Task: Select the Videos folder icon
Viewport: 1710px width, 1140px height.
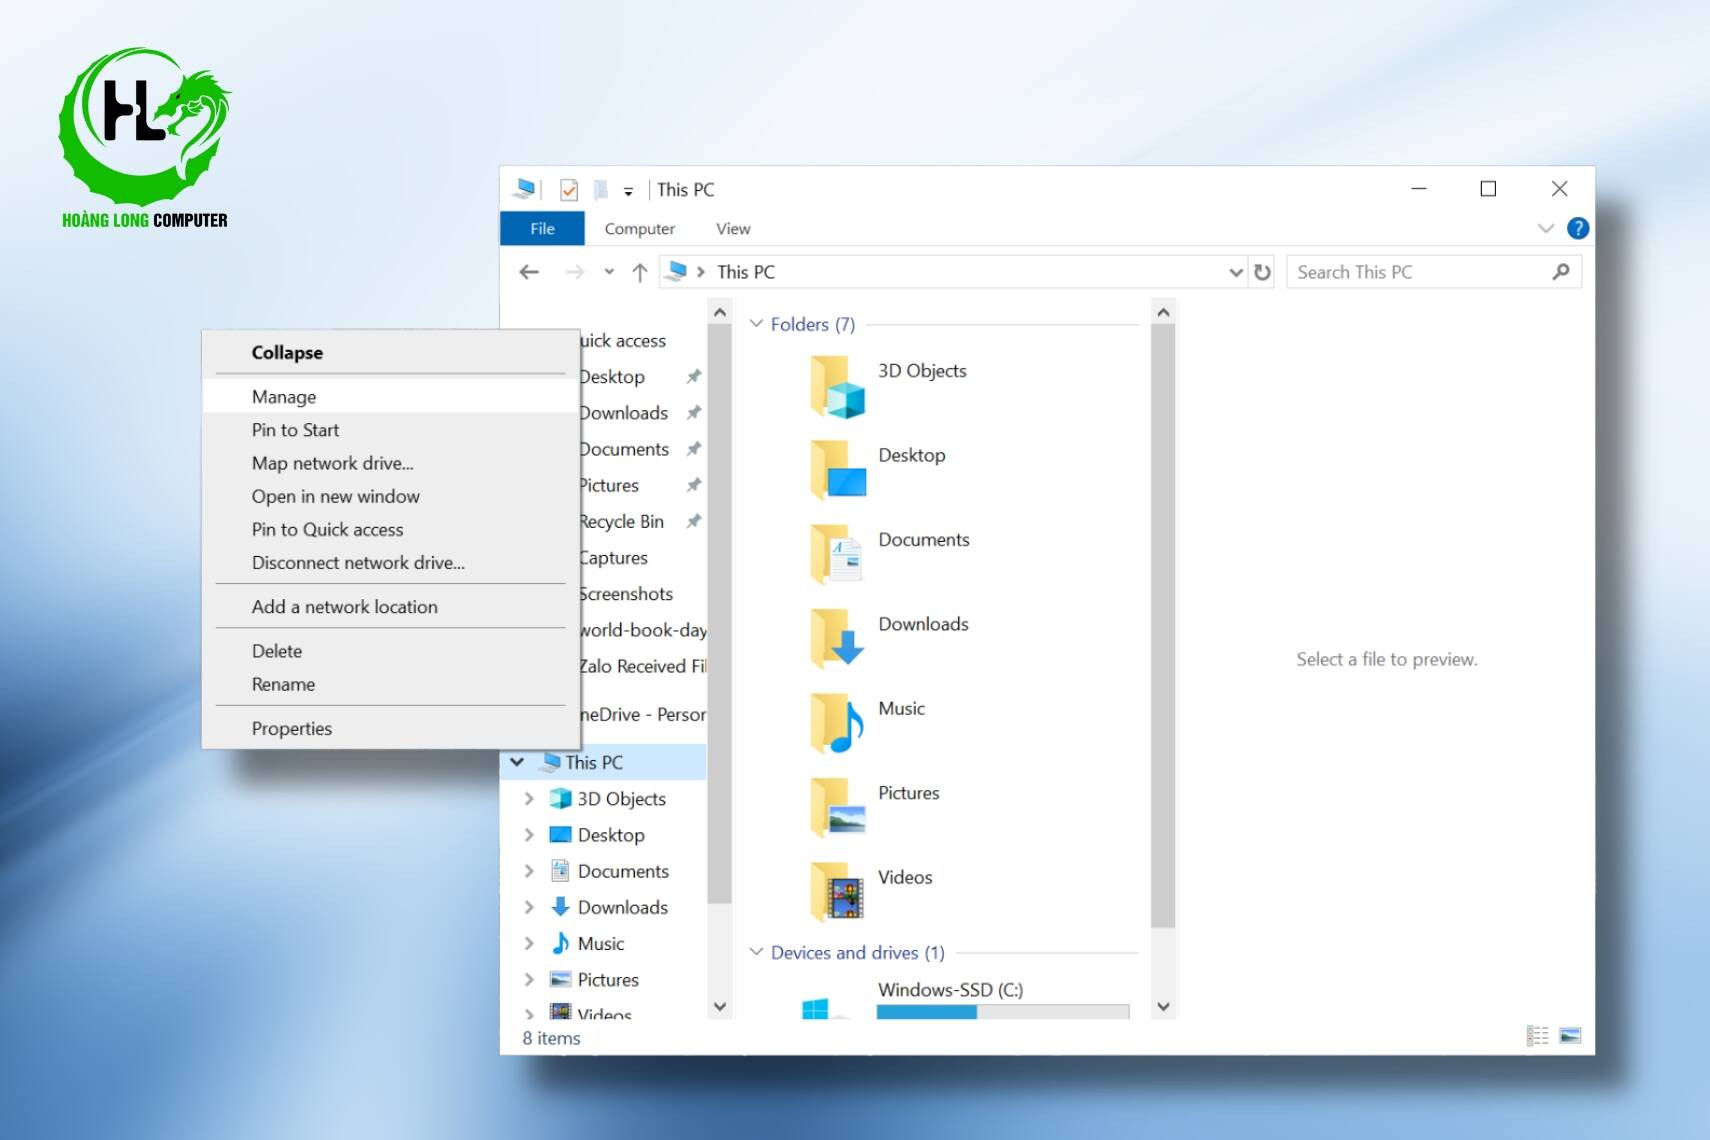Action: pos(838,892)
